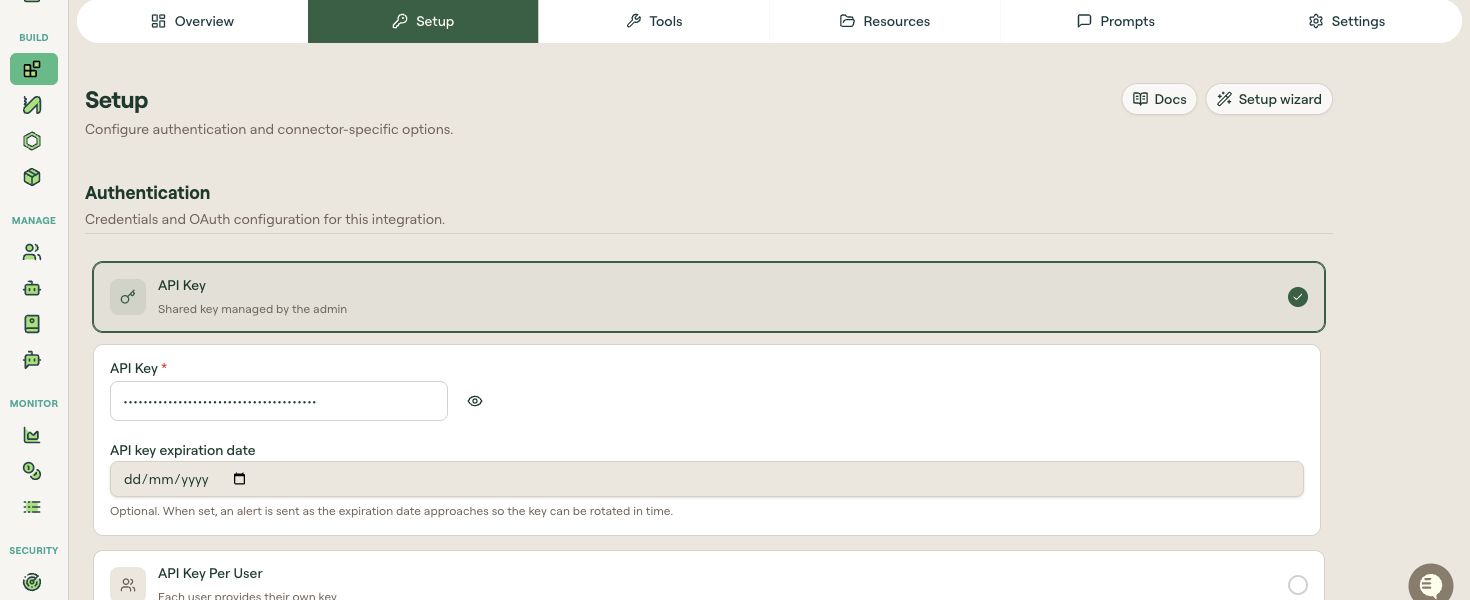1470x600 pixels.
Task: Click the 'Authentication' section heading
Action: [x=148, y=193]
